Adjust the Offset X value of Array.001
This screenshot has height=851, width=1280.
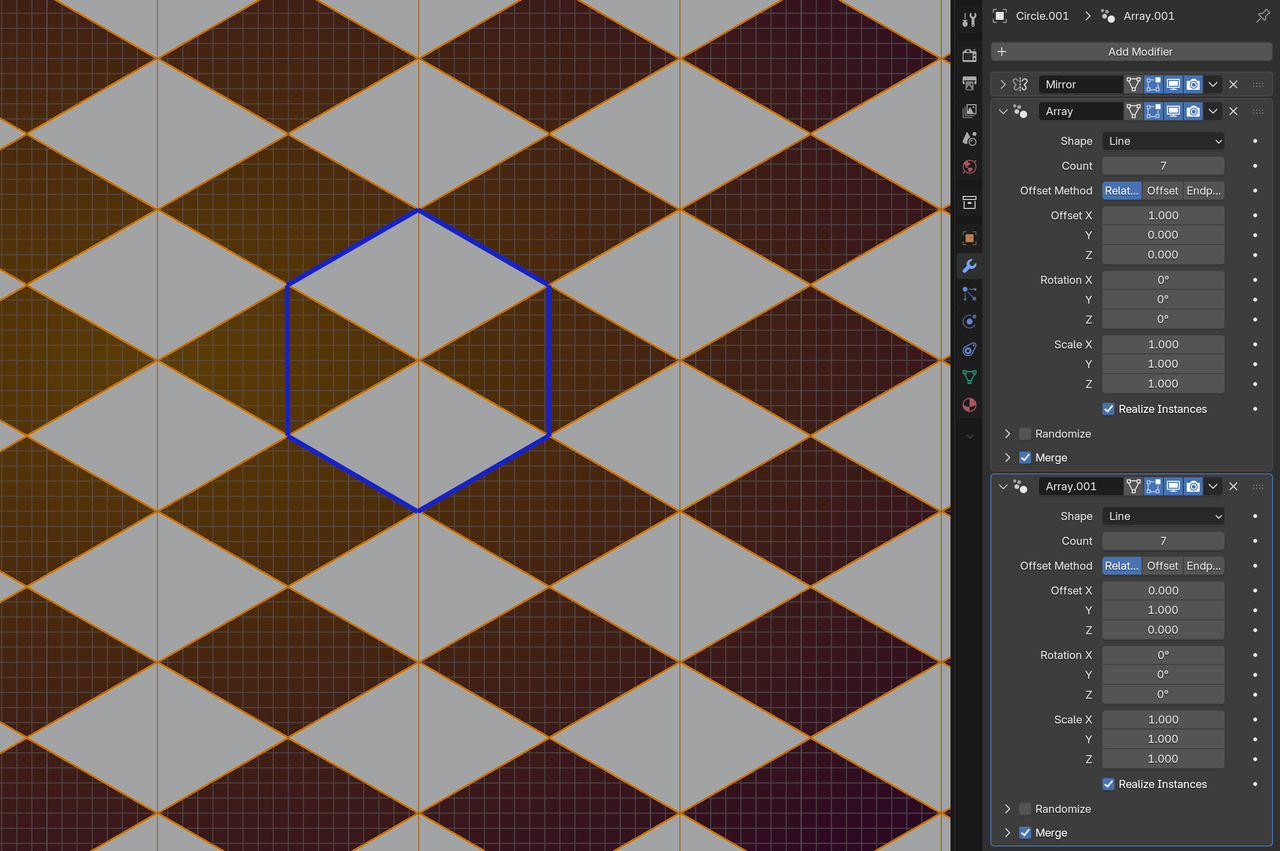(x=1163, y=590)
